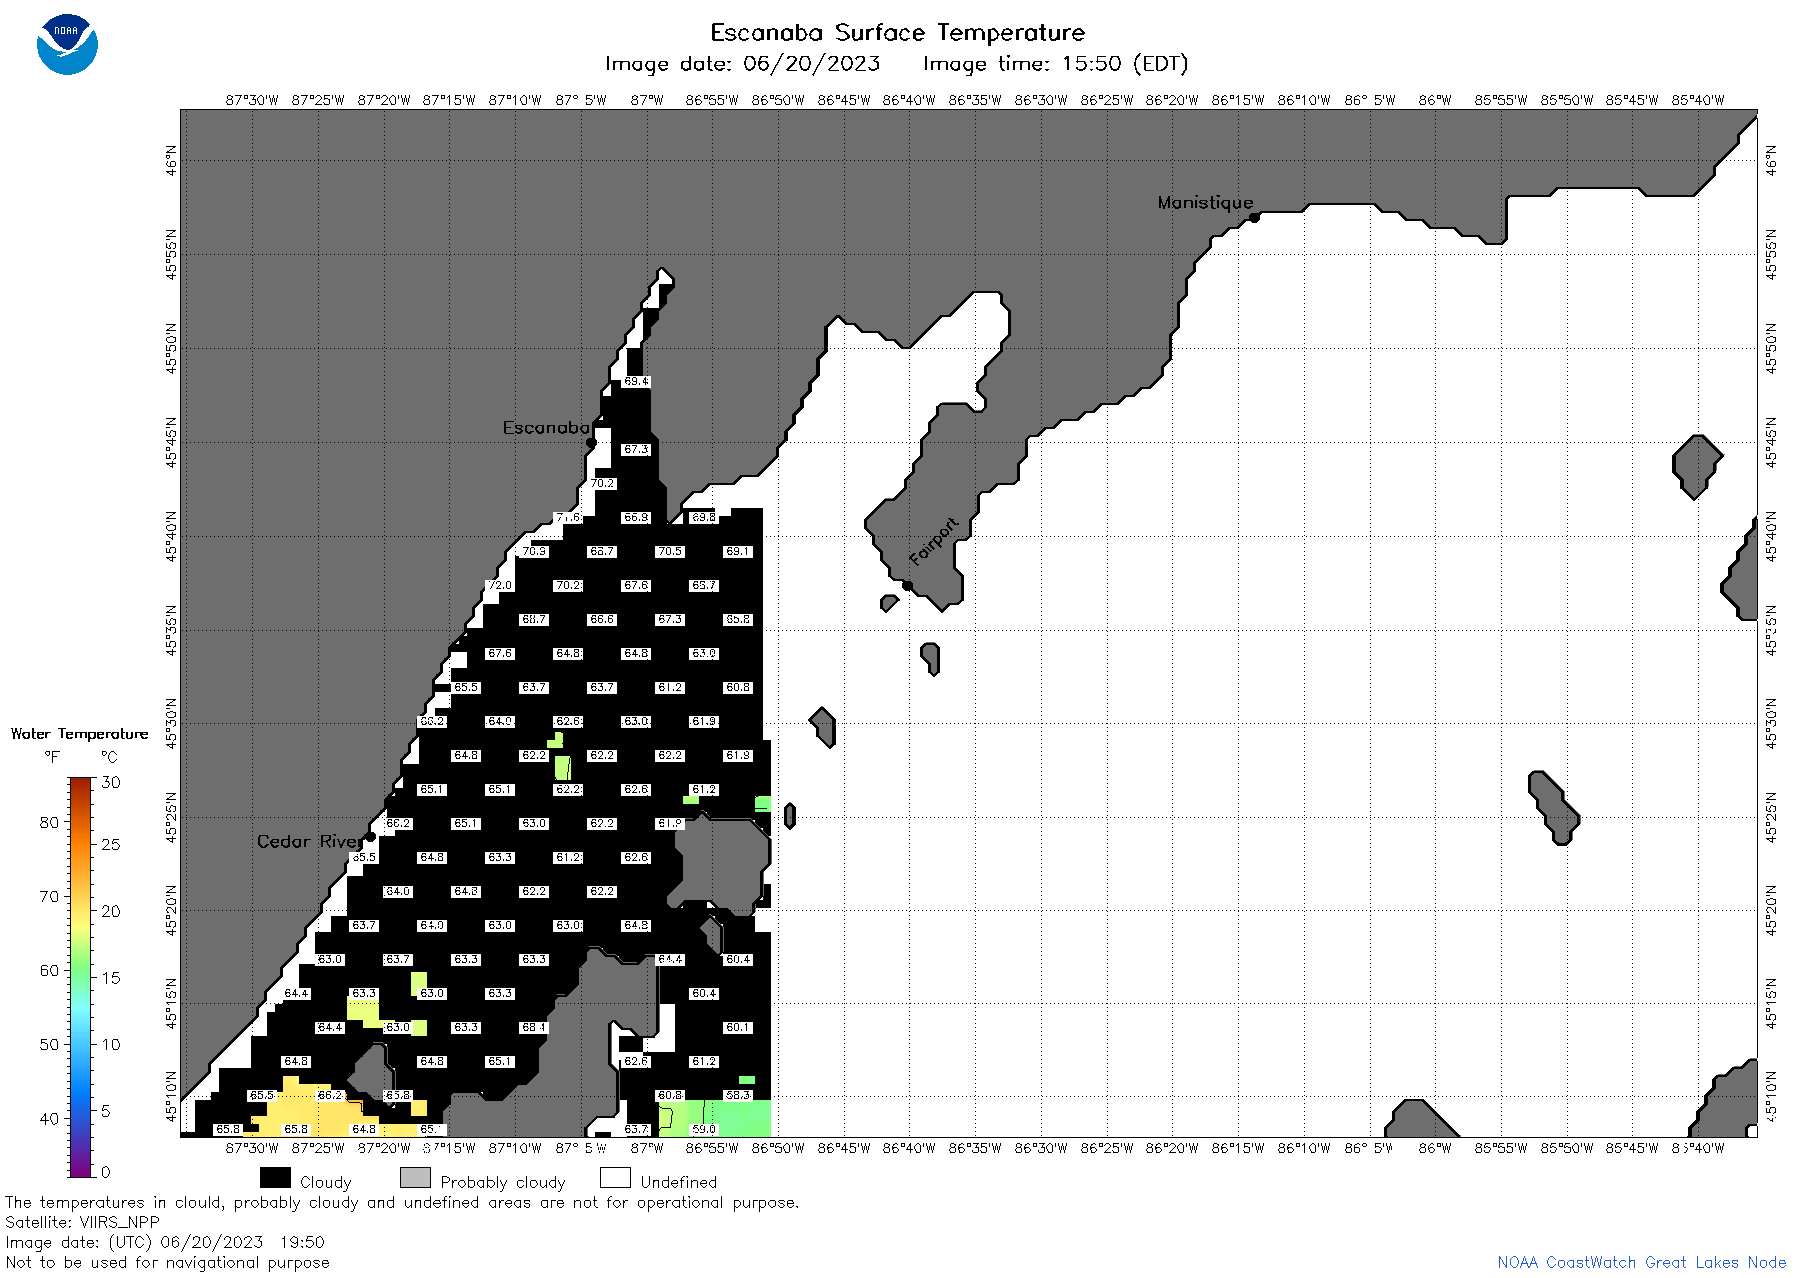Select the 59.0 temperature value
Screen dimensions: 1797x1278
coord(704,1129)
